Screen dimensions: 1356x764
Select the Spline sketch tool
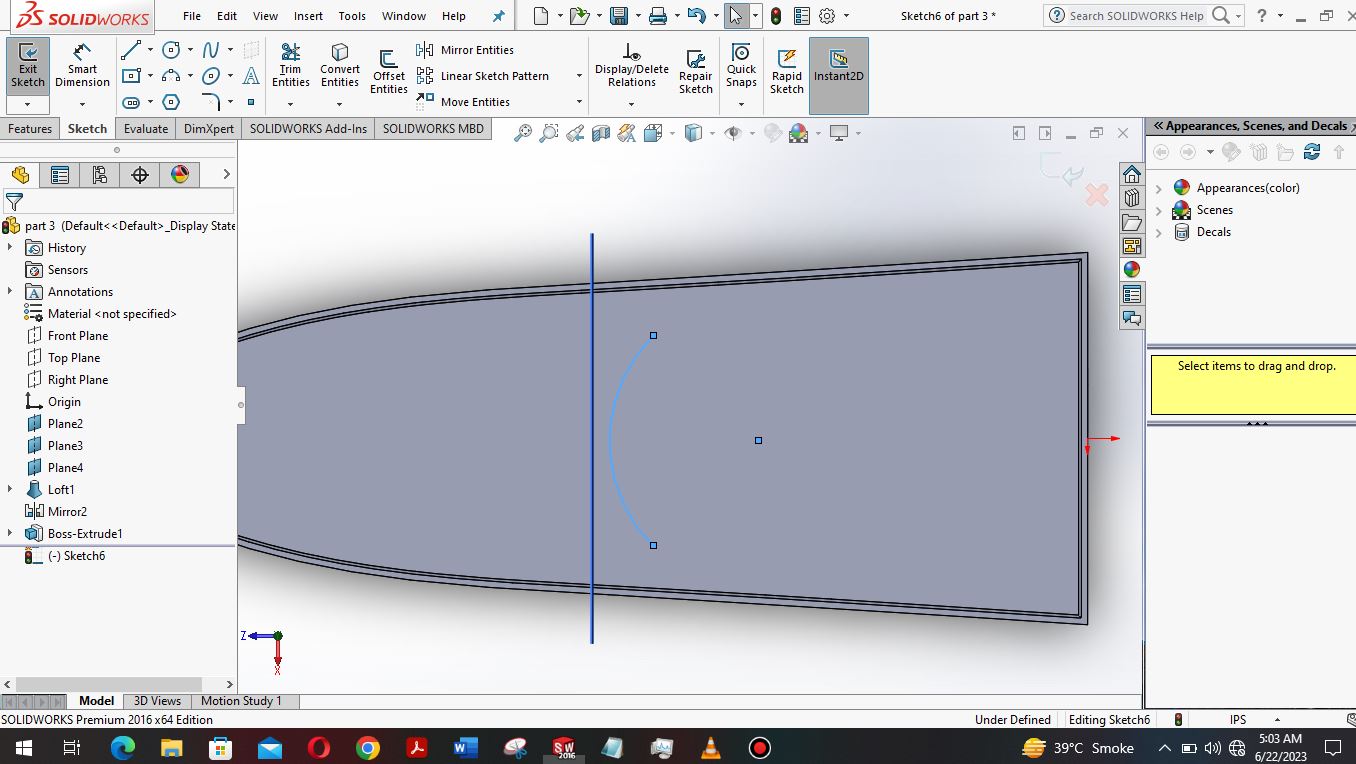(x=211, y=50)
